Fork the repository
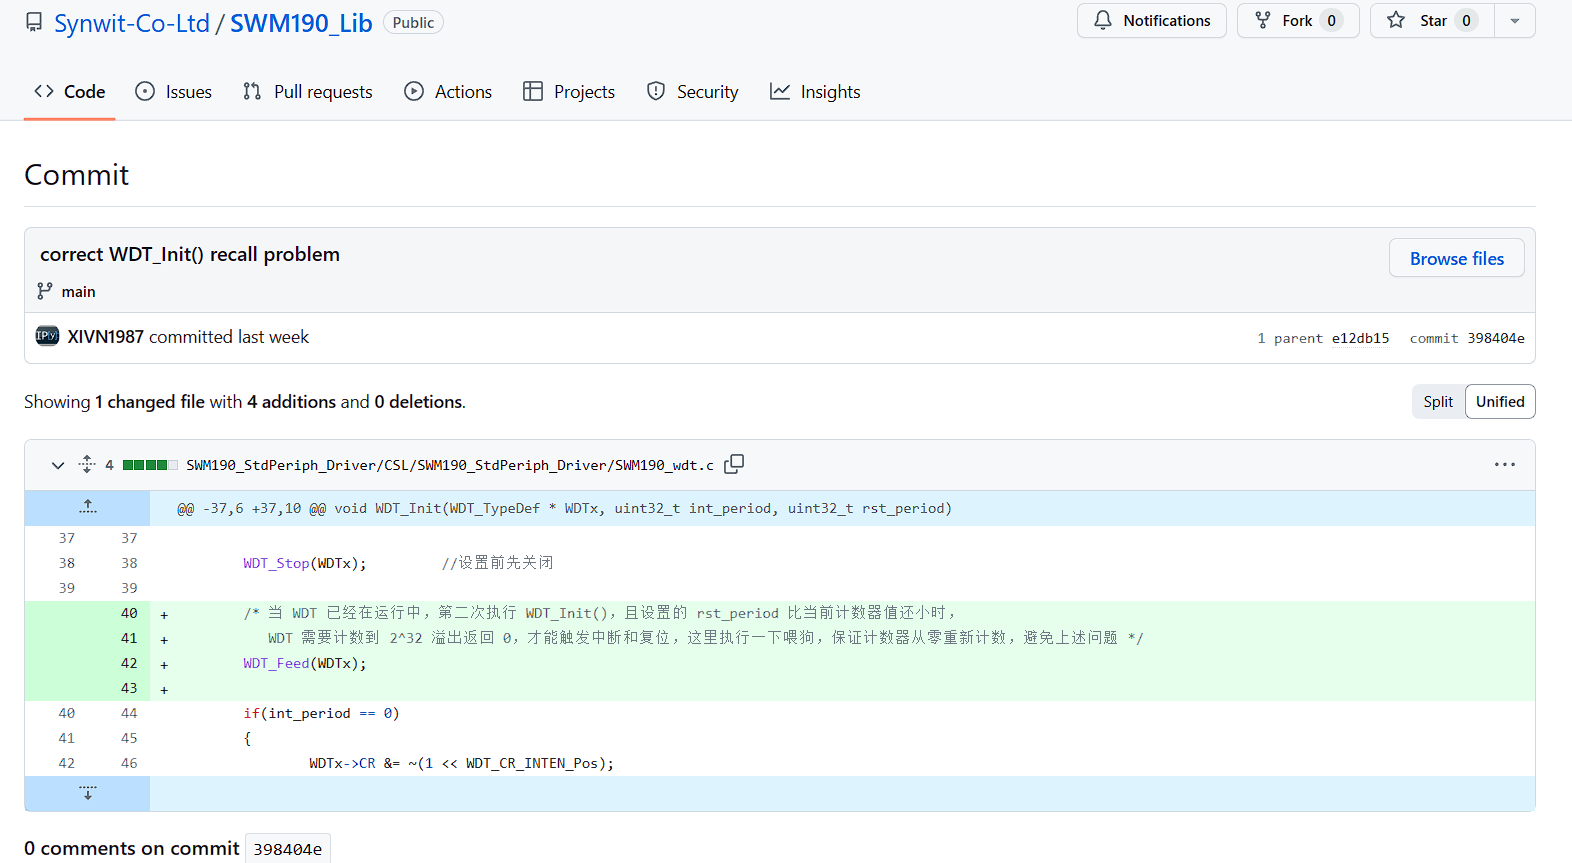 [x=1298, y=20]
